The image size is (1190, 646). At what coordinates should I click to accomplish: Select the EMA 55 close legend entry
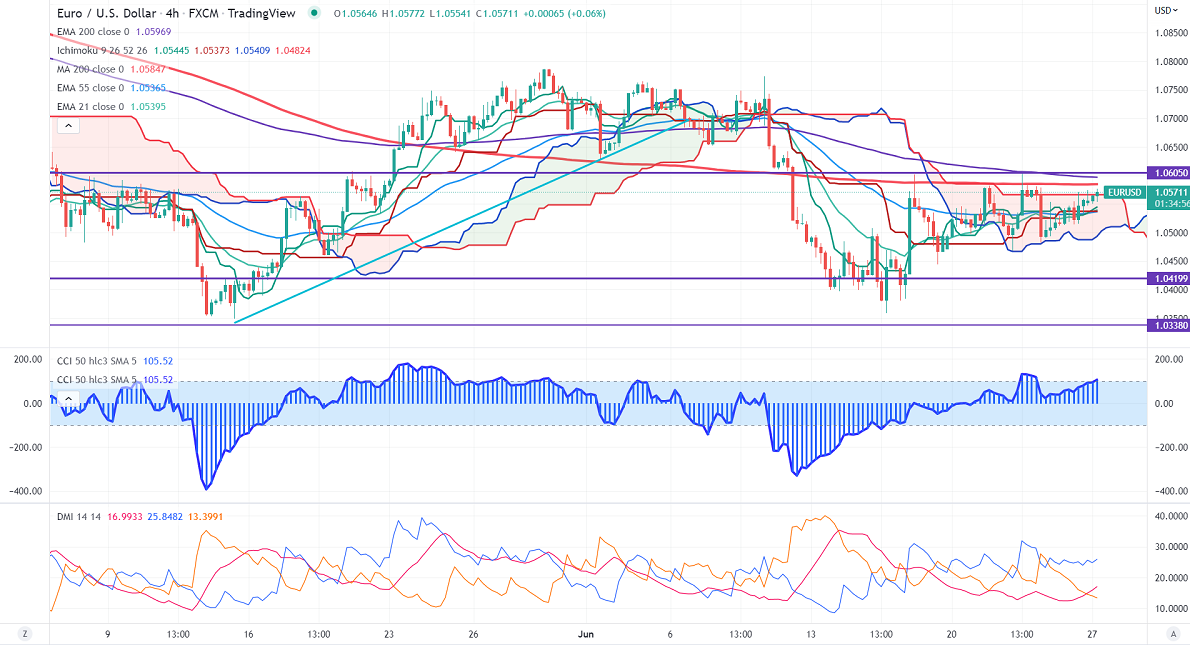coord(90,88)
